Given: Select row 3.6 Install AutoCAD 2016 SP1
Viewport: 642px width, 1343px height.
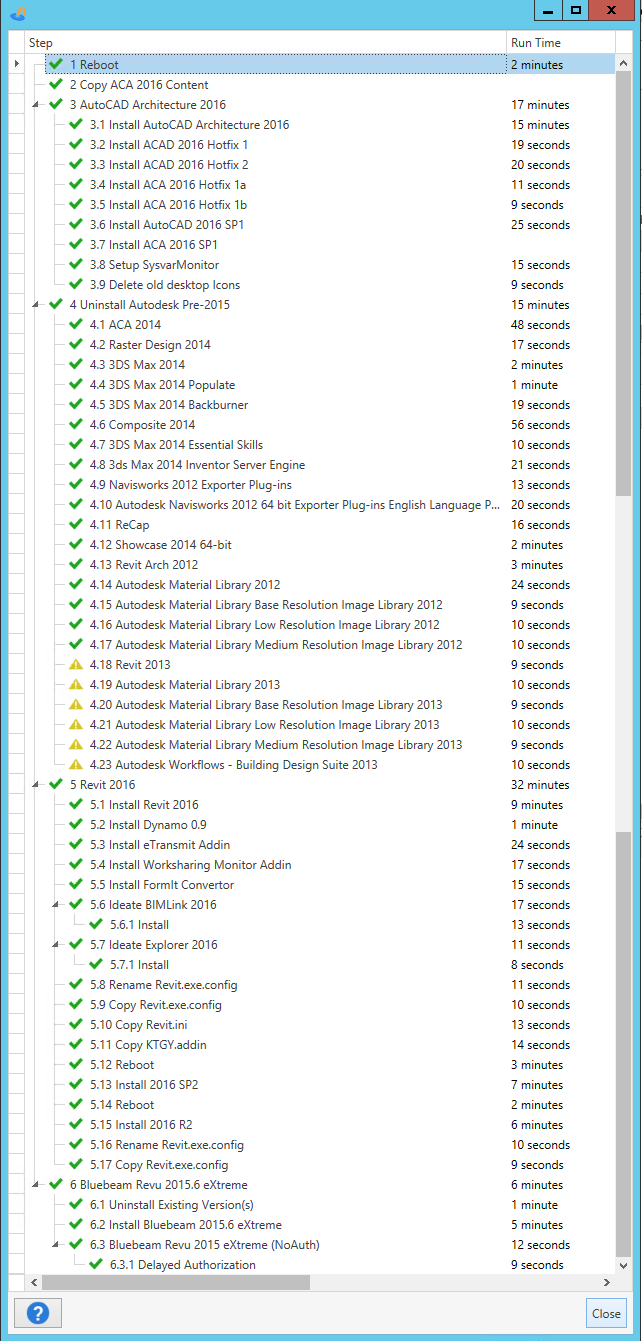Looking at the screenshot, I should click(x=320, y=225).
